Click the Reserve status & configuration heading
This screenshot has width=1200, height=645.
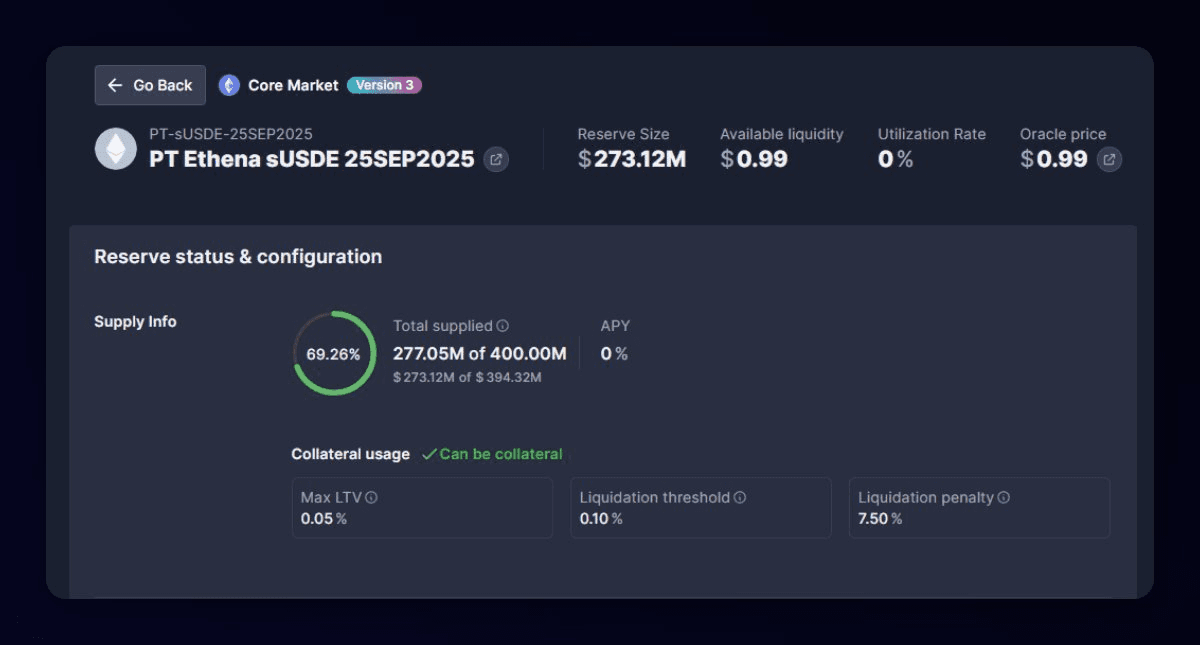(238, 257)
